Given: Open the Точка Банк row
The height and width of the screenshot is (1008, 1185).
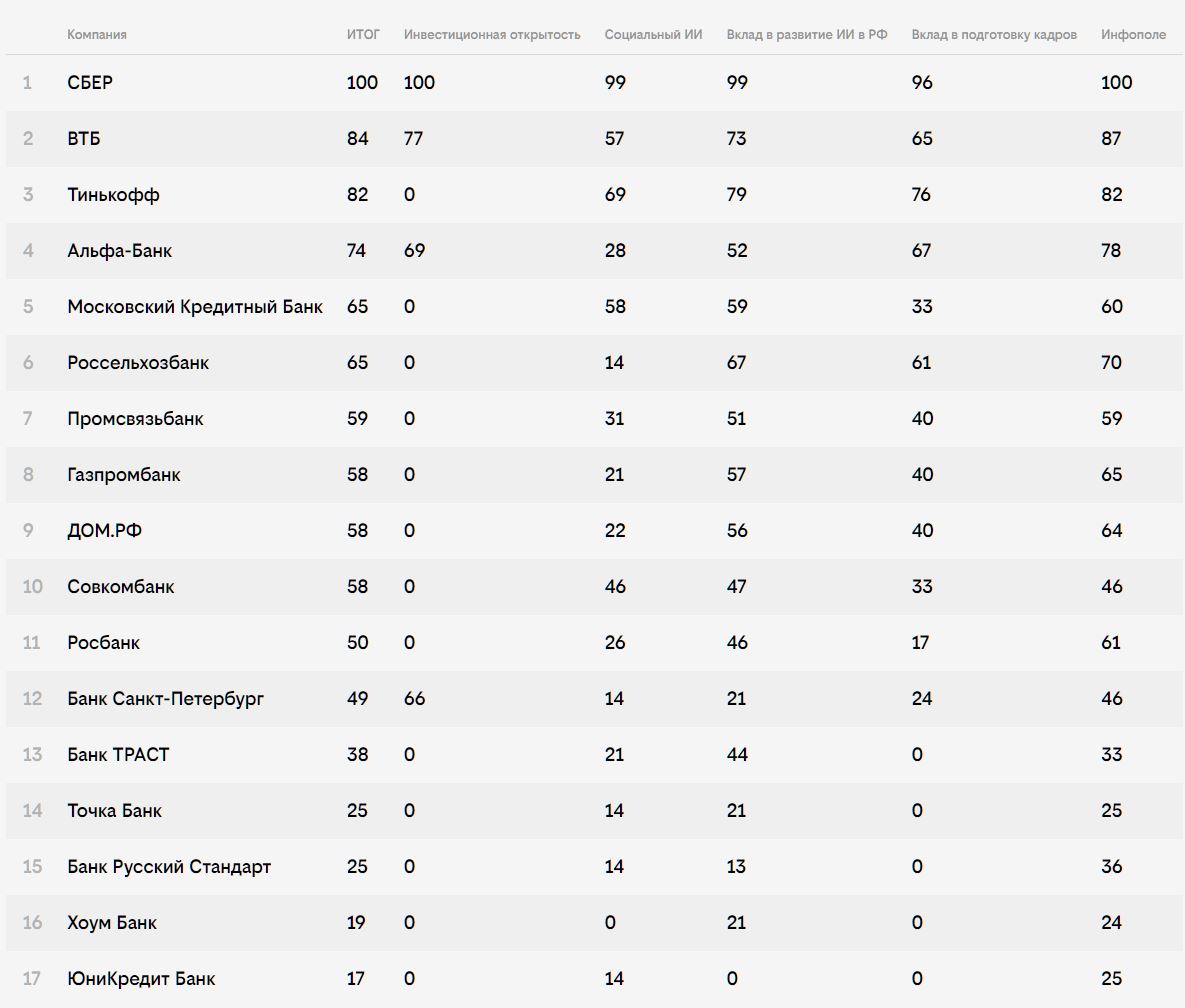Looking at the screenshot, I should (x=595, y=811).
